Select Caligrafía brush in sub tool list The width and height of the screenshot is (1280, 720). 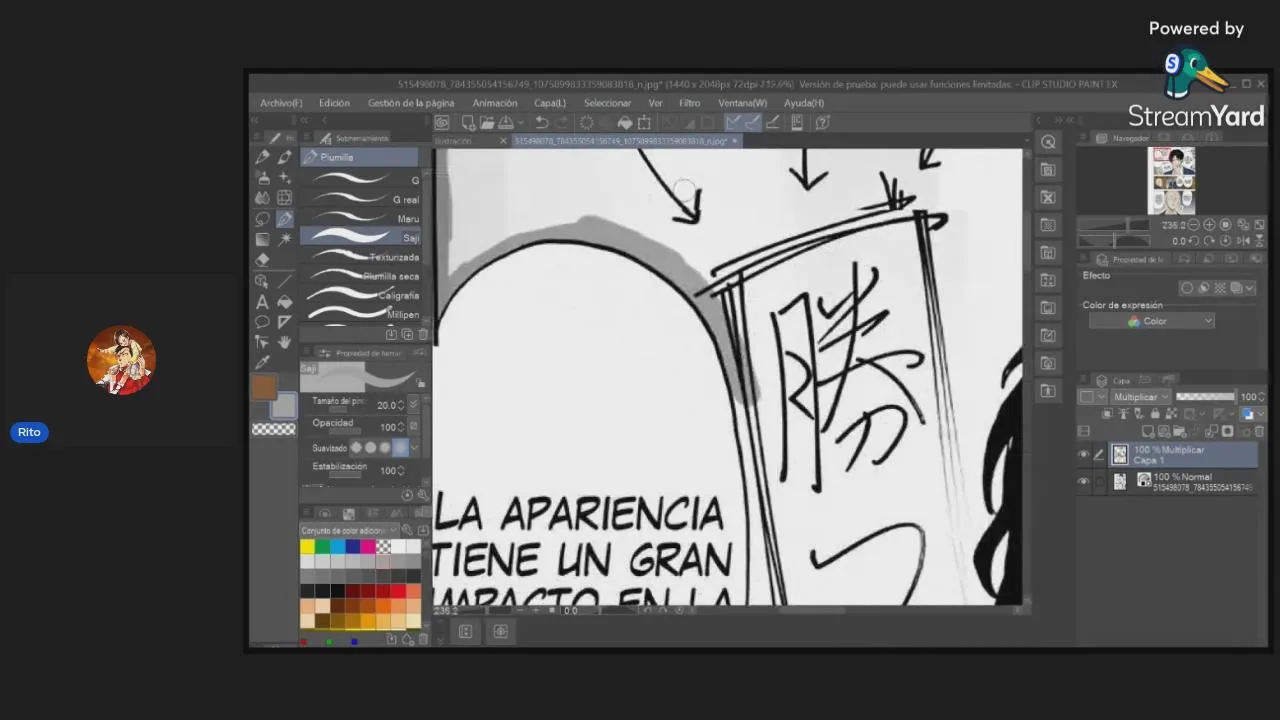[360, 295]
